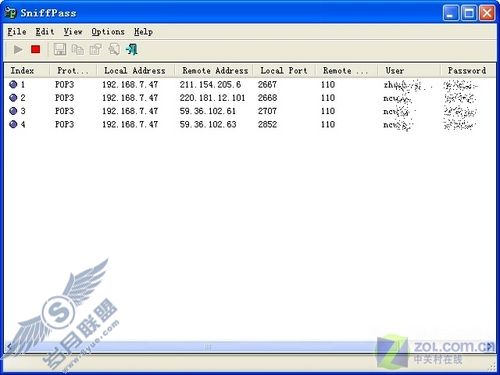The width and height of the screenshot is (500, 375).
Task: Click remote port 110 in row 1
Action: pyautogui.click(x=328, y=84)
